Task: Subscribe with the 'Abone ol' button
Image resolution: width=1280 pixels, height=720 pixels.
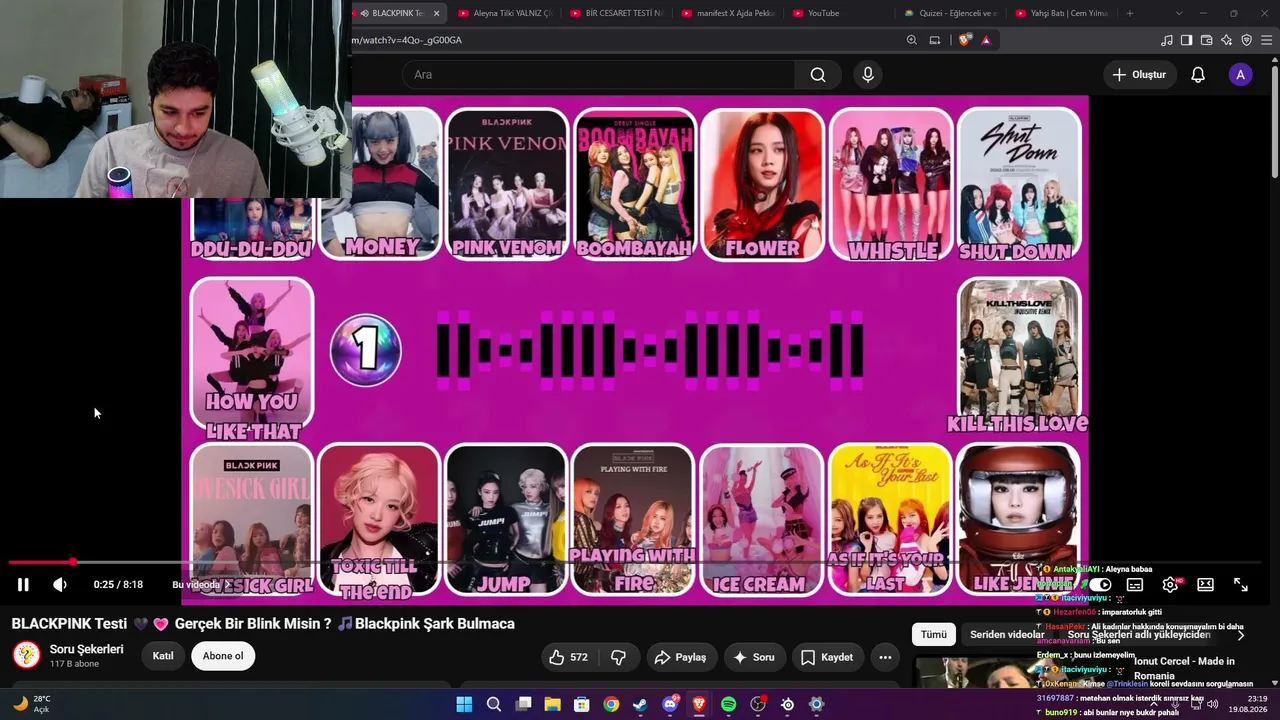Action: pyautogui.click(x=223, y=656)
